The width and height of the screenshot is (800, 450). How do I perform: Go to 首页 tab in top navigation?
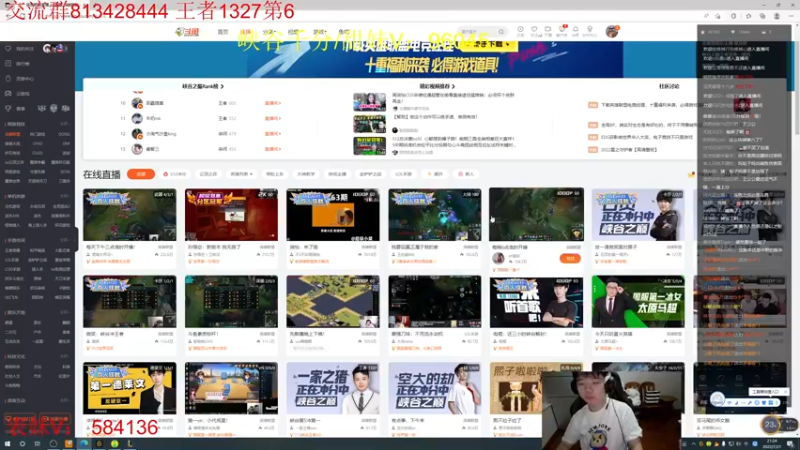pos(223,32)
